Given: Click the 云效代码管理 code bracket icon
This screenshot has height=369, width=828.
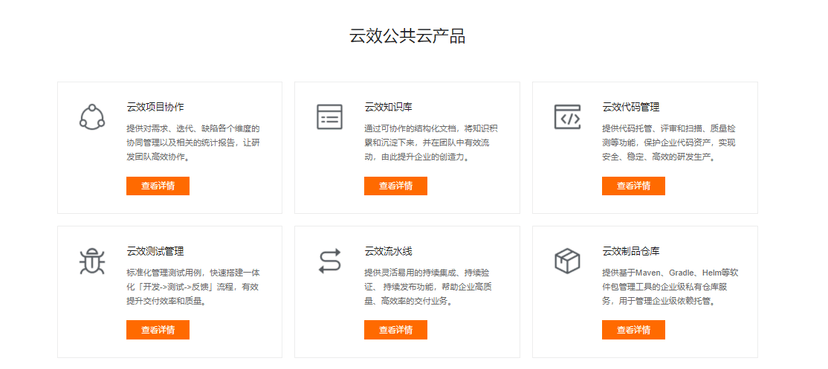Looking at the screenshot, I should point(567,117).
